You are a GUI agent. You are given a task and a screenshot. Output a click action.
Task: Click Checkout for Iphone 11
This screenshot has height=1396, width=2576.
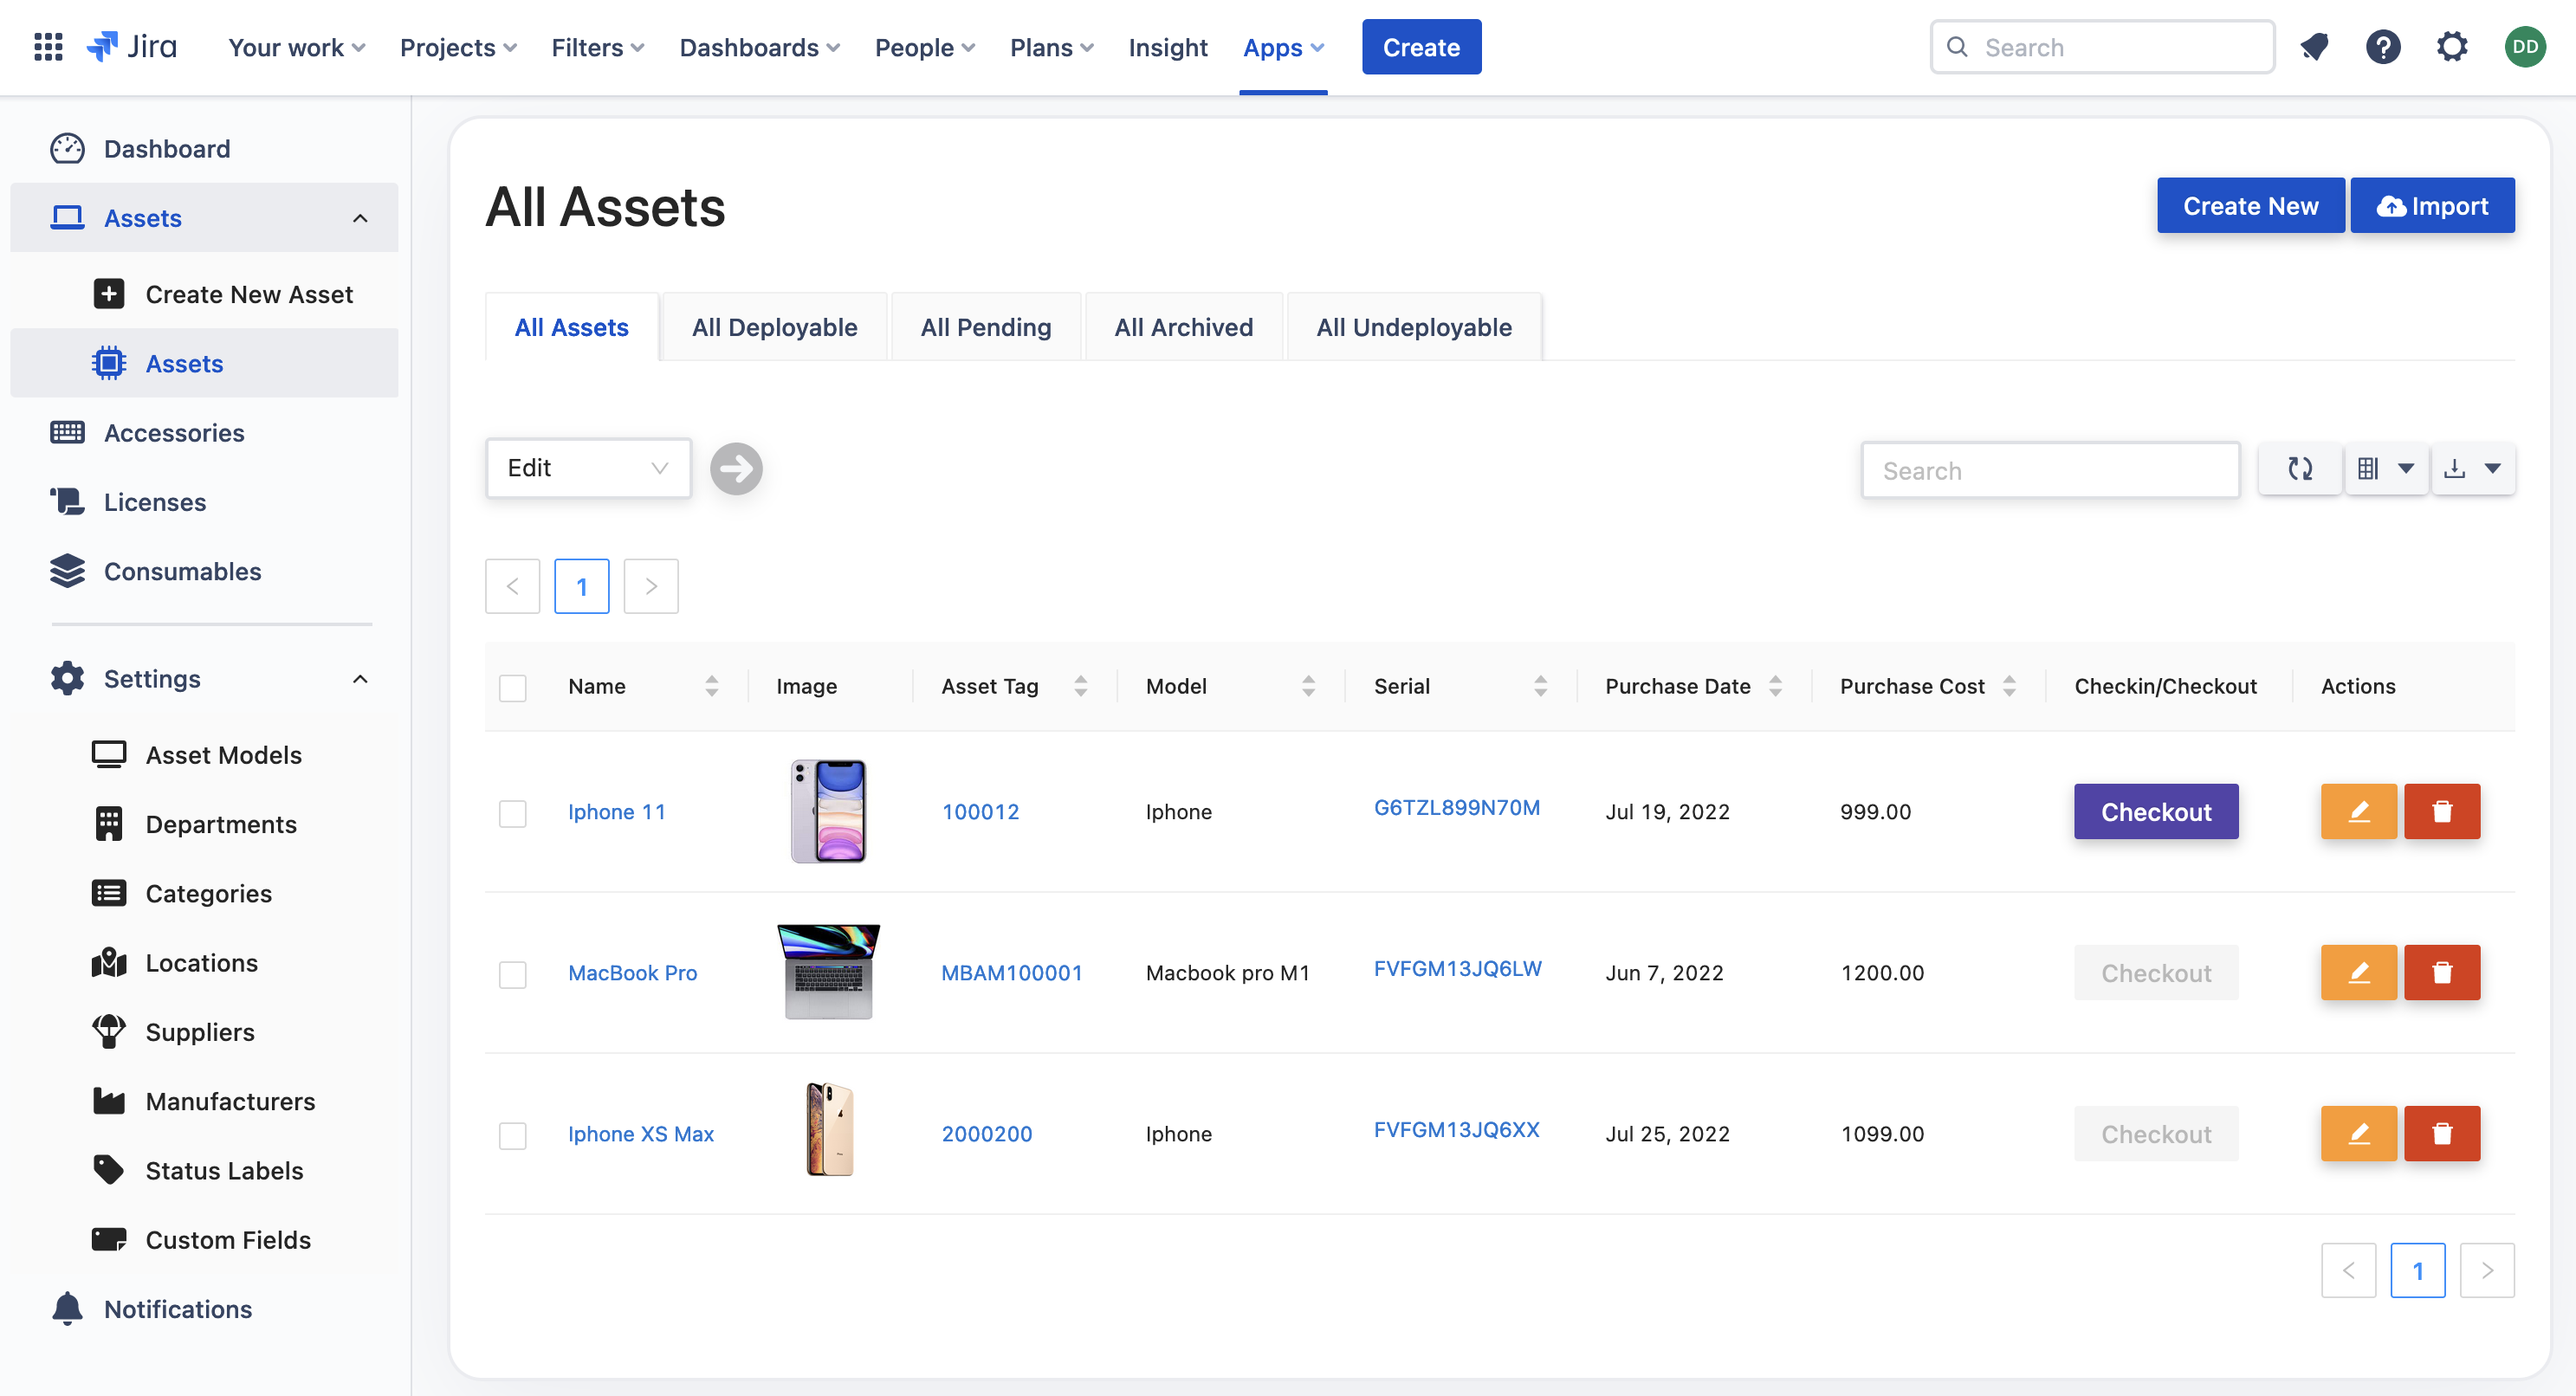click(x=2155, y=811)
